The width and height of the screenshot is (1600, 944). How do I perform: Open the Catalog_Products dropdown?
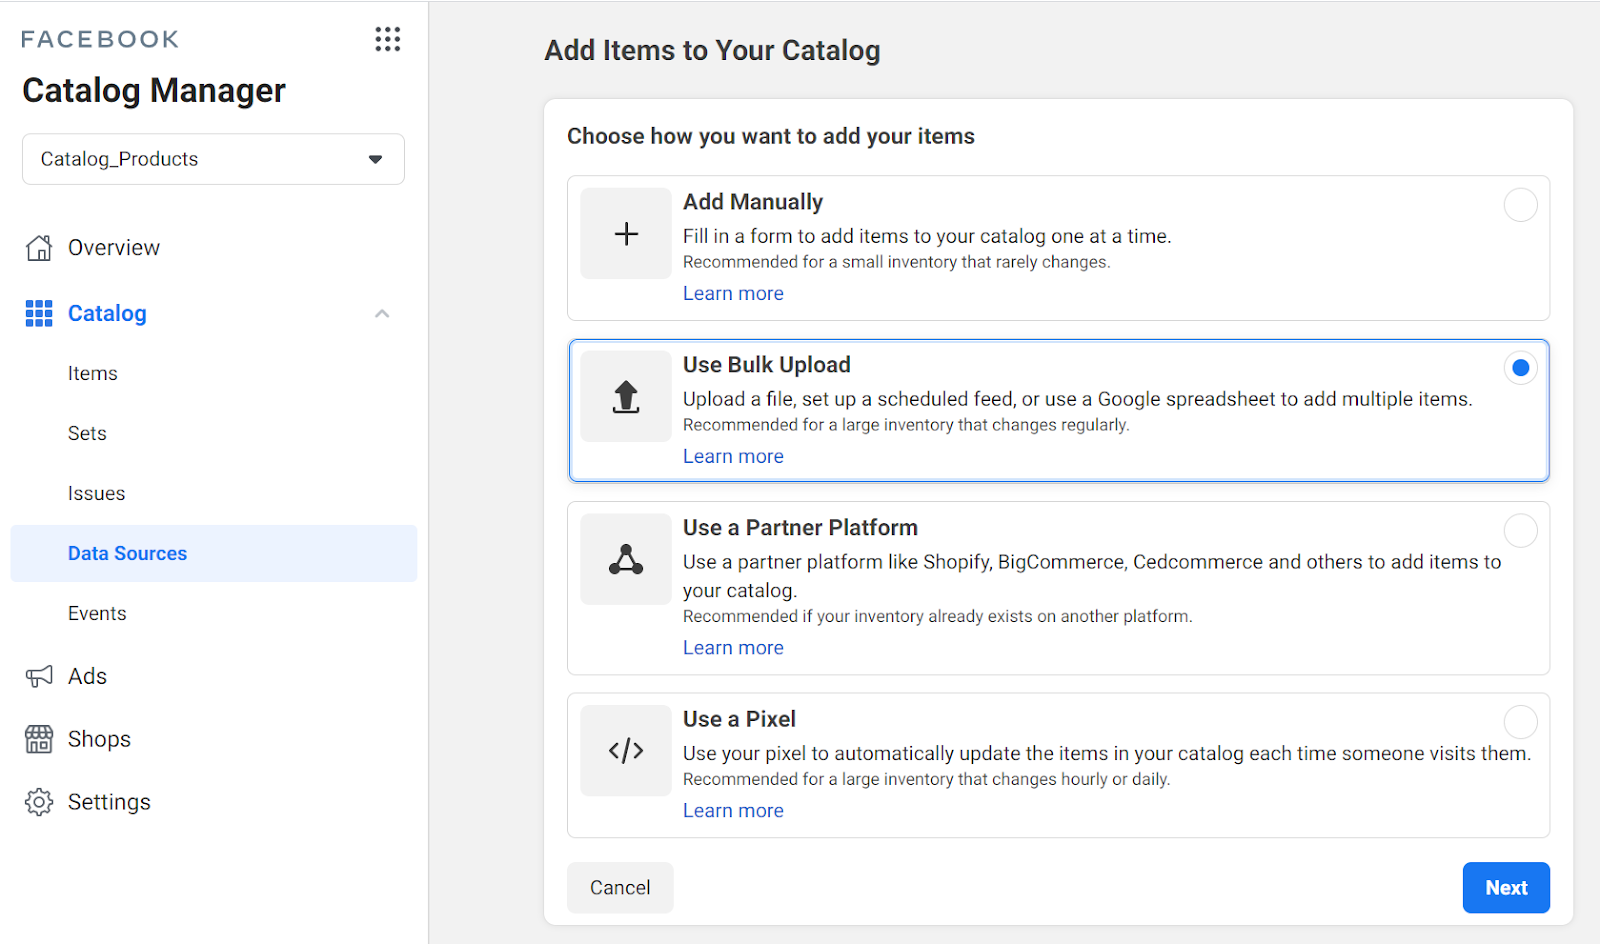point(213,159)
